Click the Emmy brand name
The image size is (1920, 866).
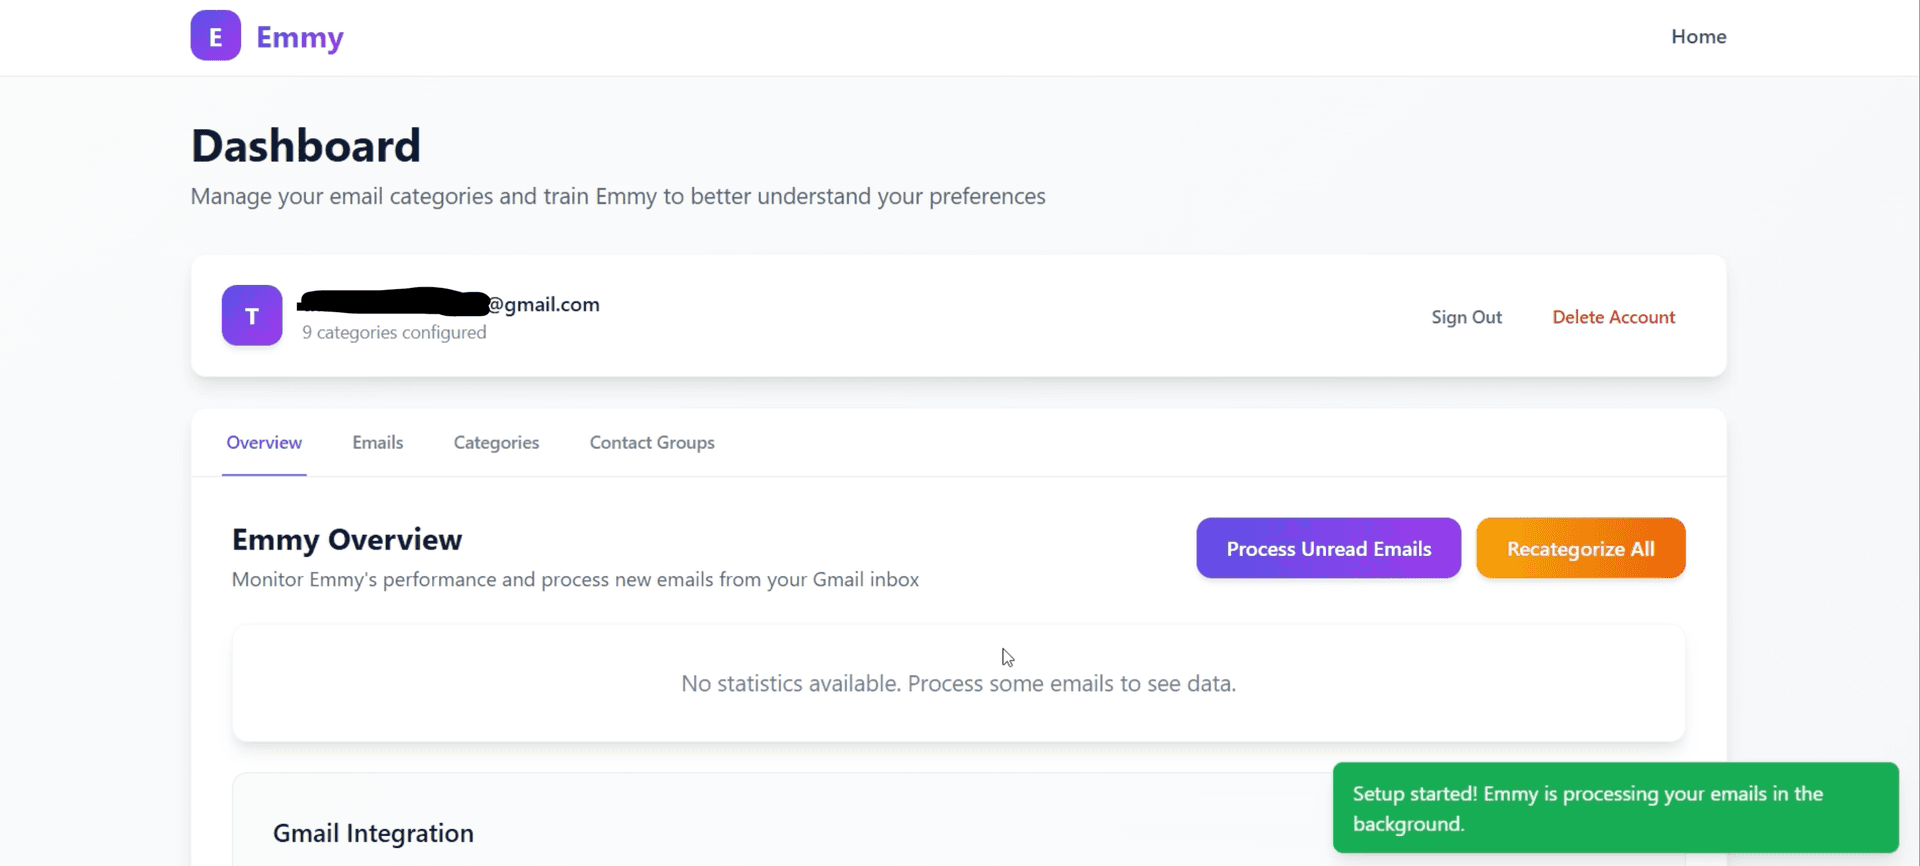(x=300, y=37)
